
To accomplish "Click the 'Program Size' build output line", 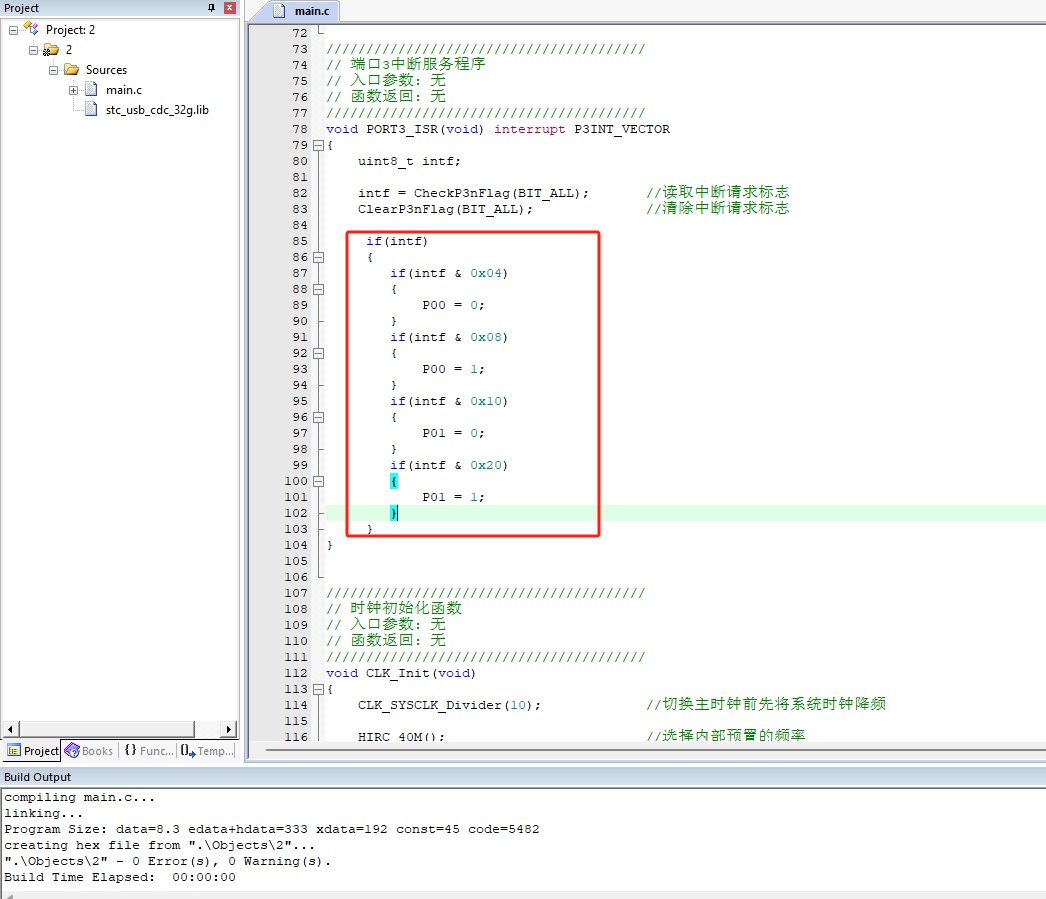I will click(x=272, y=830).
